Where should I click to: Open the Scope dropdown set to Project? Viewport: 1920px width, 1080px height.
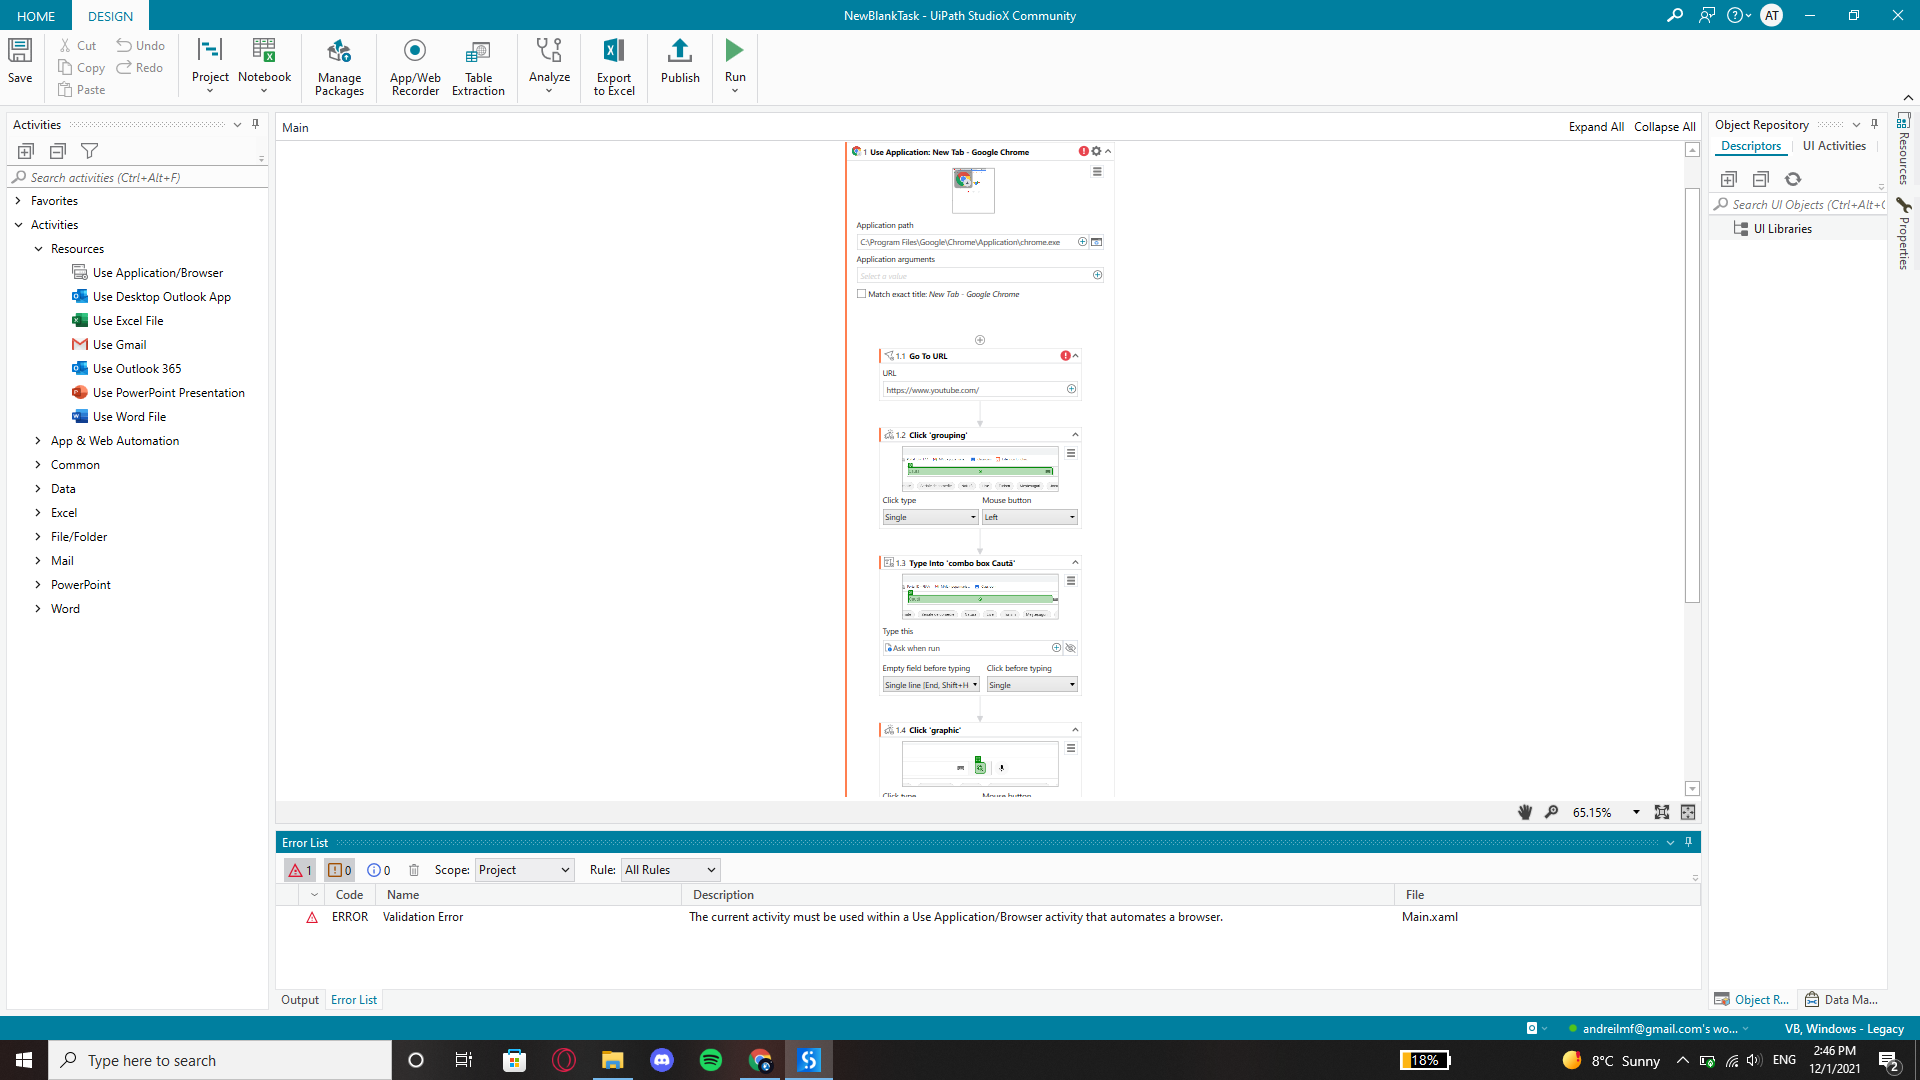[x=524, y=870]
